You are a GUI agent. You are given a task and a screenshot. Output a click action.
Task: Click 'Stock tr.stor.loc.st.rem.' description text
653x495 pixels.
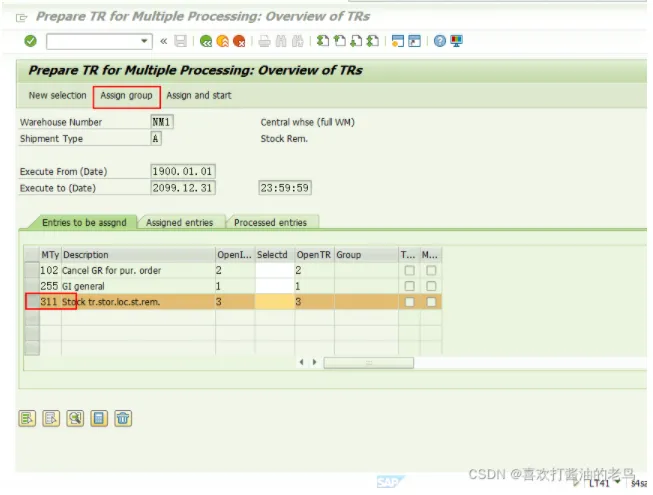pyautogui.click(x=111, y=302)
